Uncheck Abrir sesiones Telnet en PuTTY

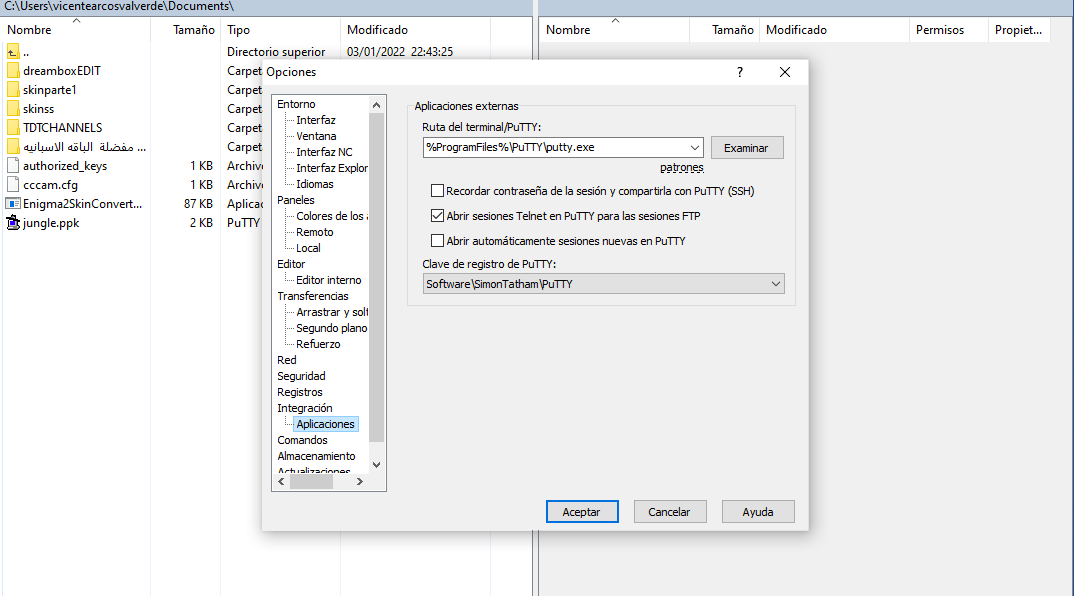pyautogui.click(x=437, y=215)
